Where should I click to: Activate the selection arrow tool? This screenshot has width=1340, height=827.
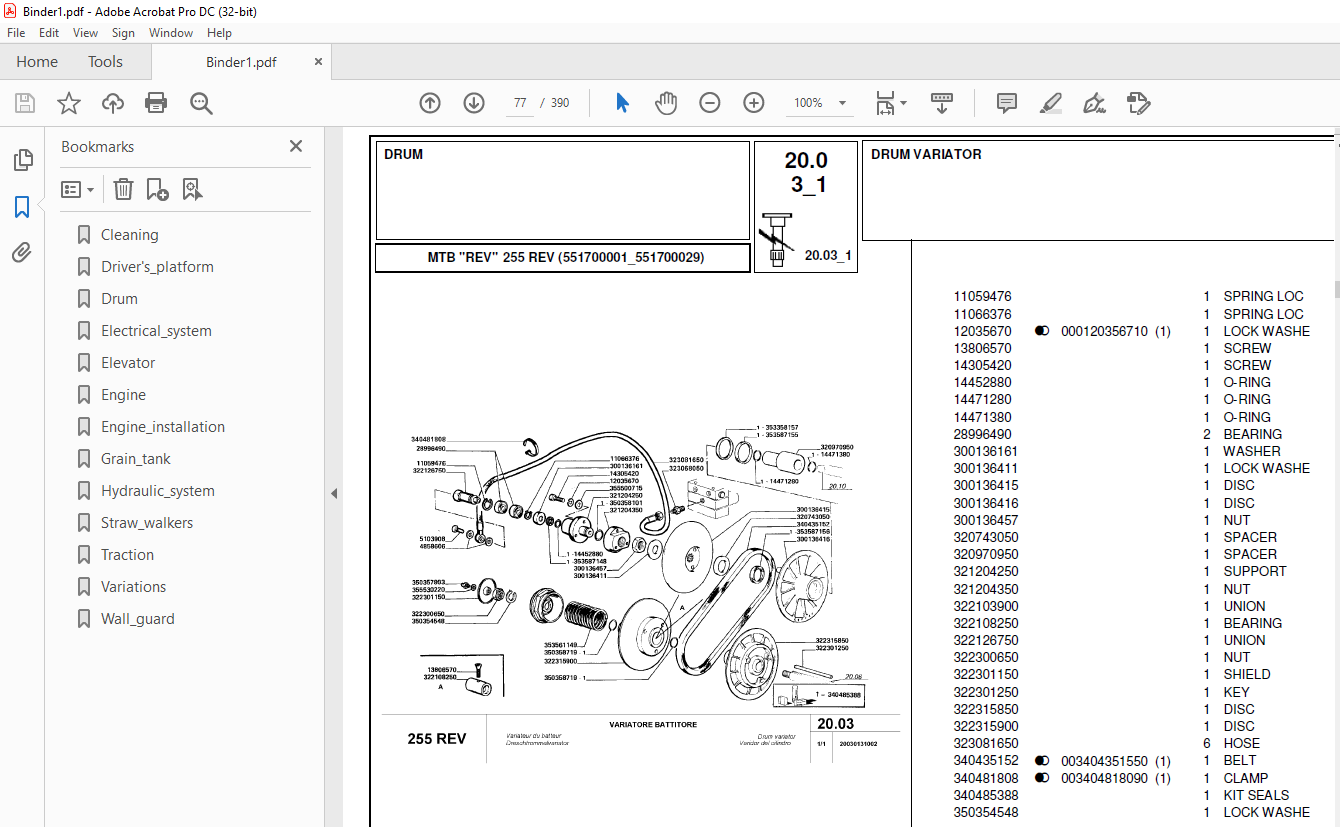[x=622, y=103]
